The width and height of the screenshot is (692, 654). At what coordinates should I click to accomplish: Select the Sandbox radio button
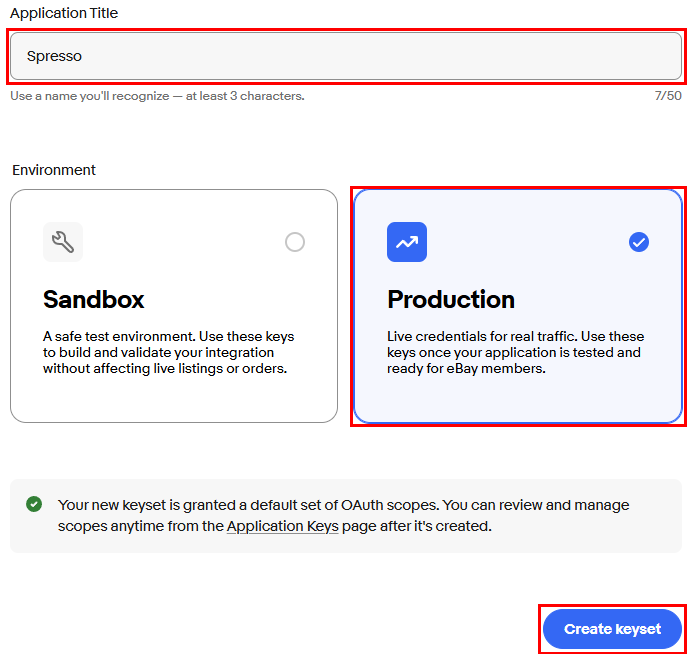pos(295,242)
